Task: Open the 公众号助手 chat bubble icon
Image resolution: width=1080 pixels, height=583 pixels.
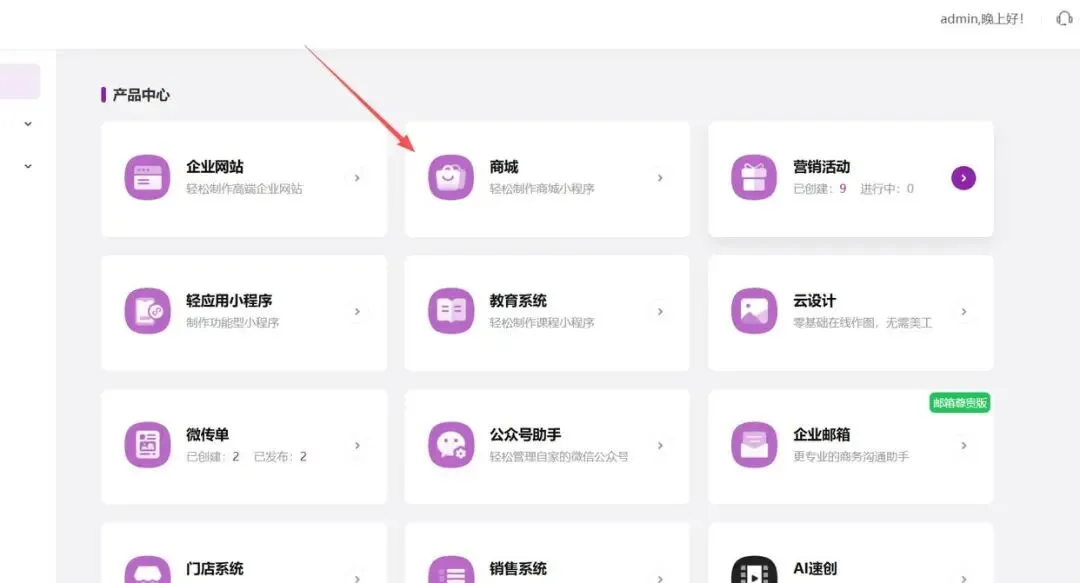Action: (451, 445)
